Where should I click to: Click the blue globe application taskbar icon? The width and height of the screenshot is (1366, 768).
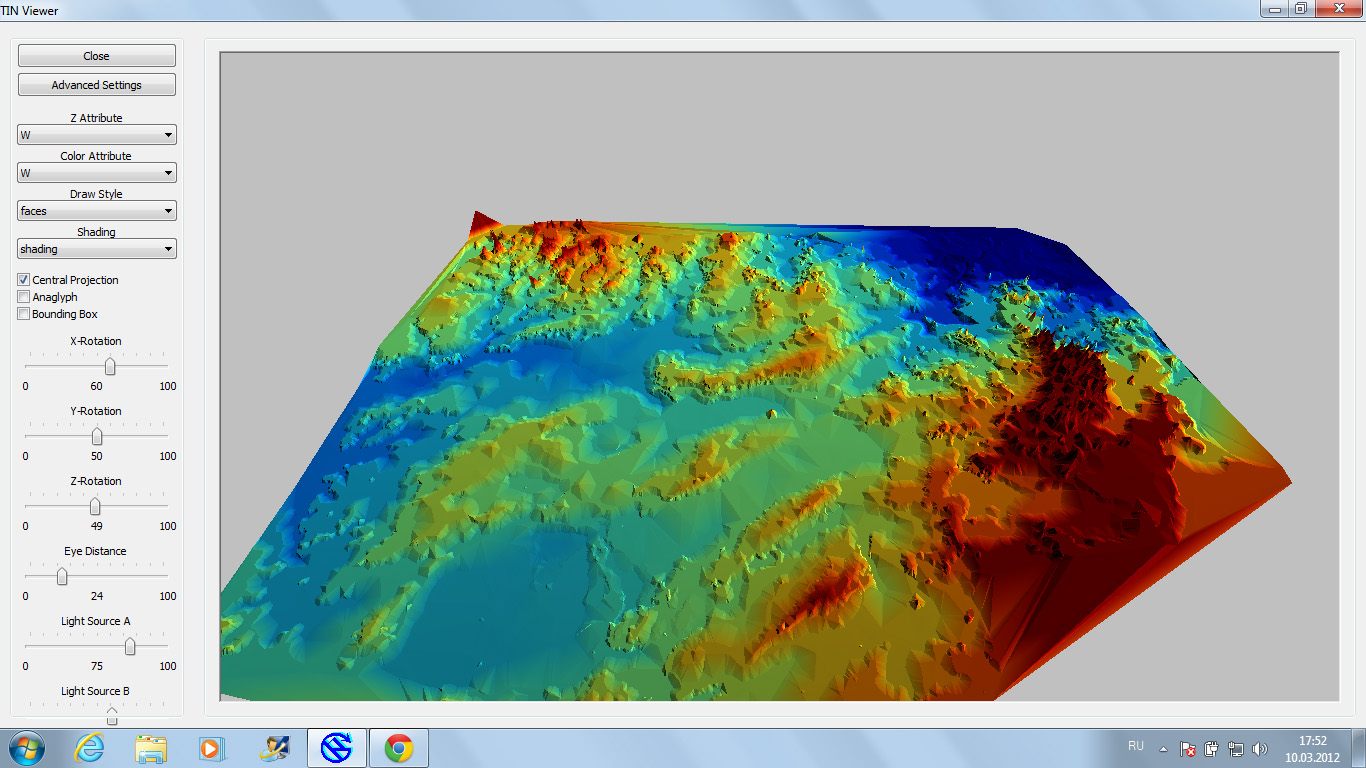[x=336, y=748]
